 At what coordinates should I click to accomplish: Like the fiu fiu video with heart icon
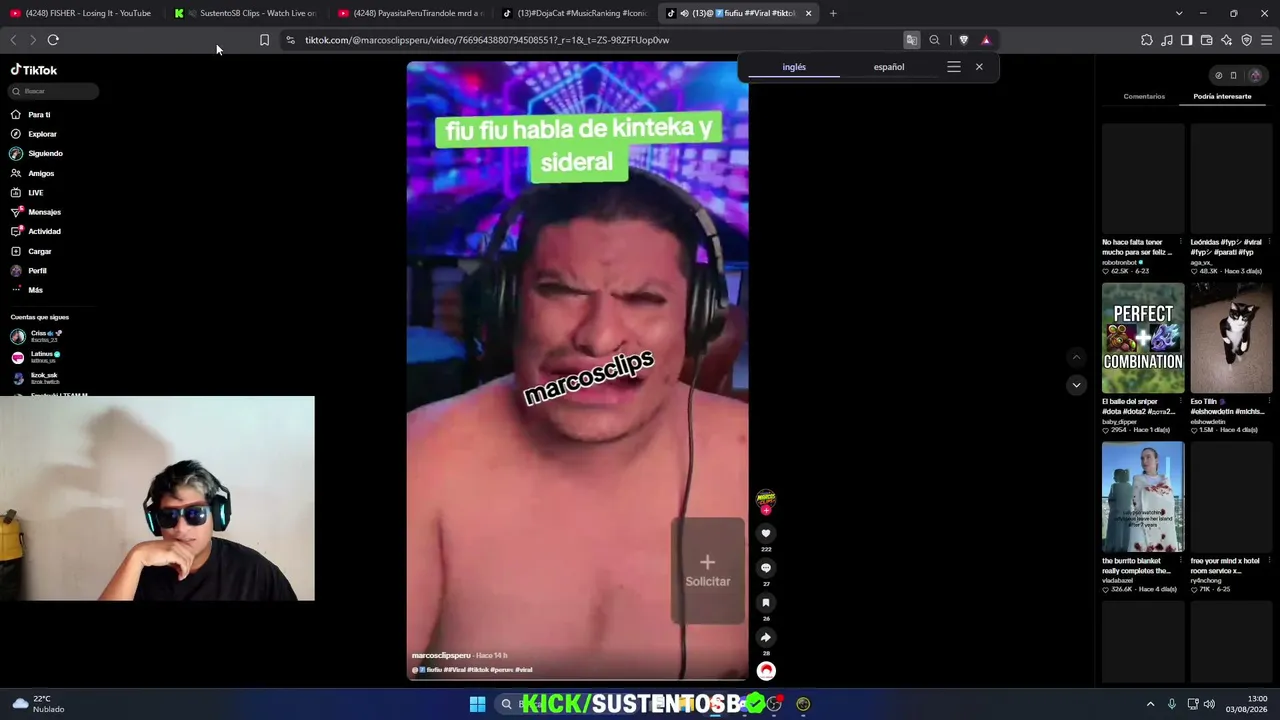coord(766,533)
